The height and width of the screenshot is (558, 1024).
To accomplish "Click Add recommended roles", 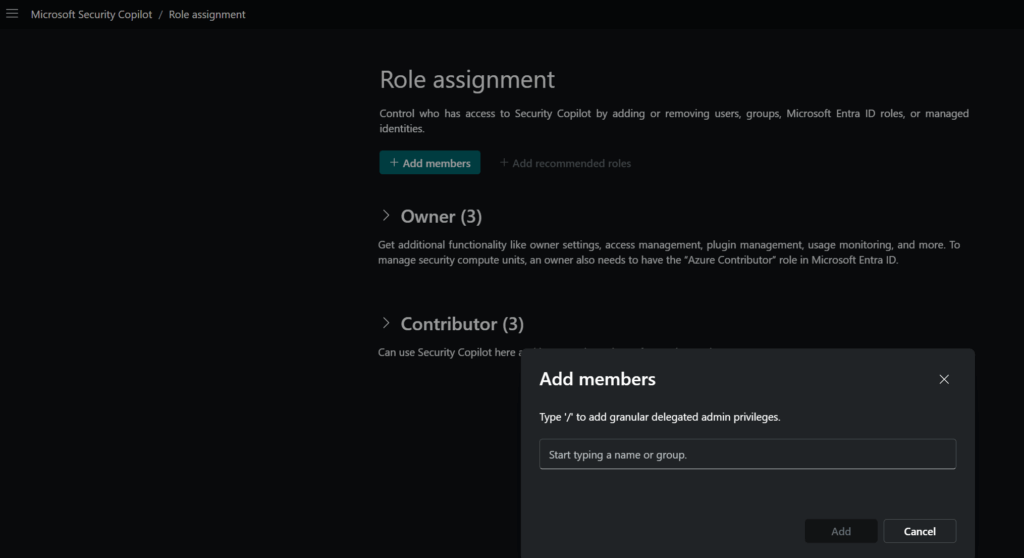I will point(566,163).
